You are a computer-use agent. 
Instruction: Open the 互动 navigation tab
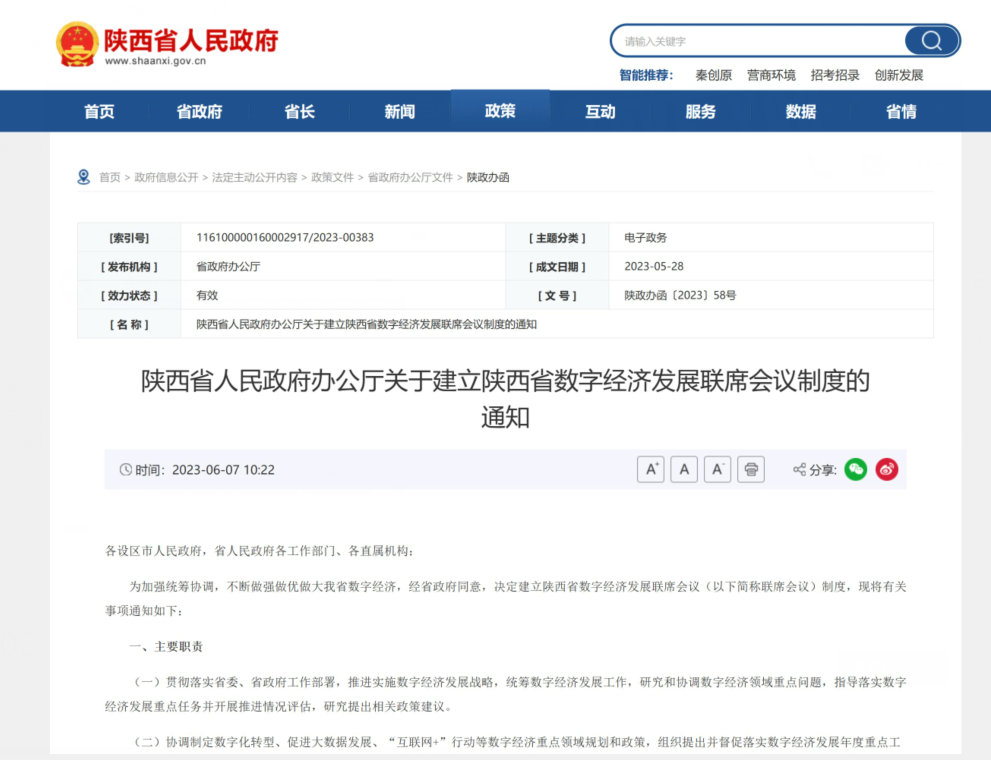600,112
